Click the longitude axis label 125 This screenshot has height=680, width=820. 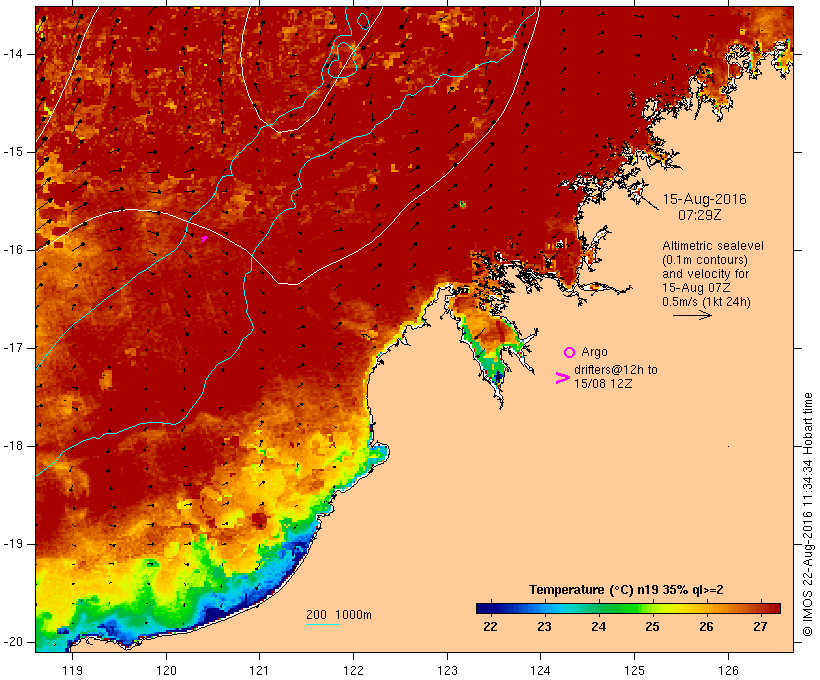point(634,671)
